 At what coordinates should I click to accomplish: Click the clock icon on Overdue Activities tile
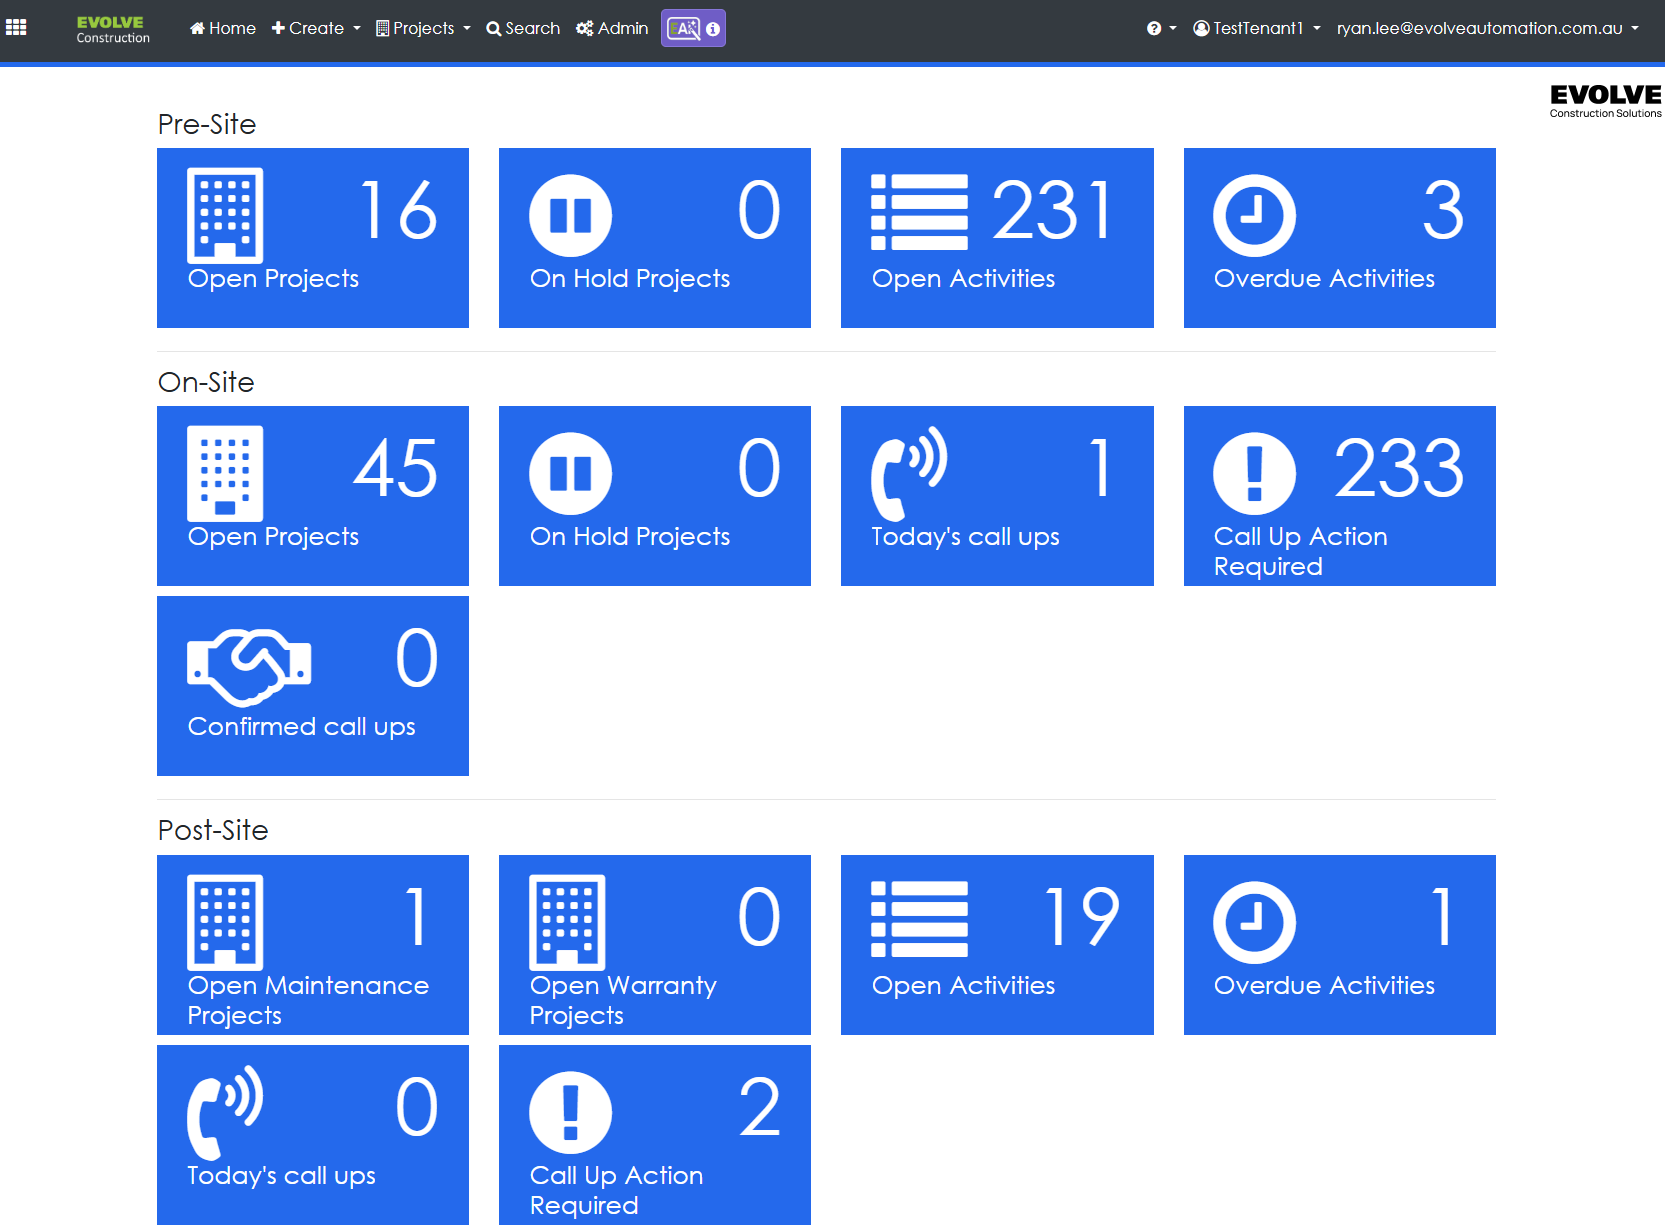1255,215
